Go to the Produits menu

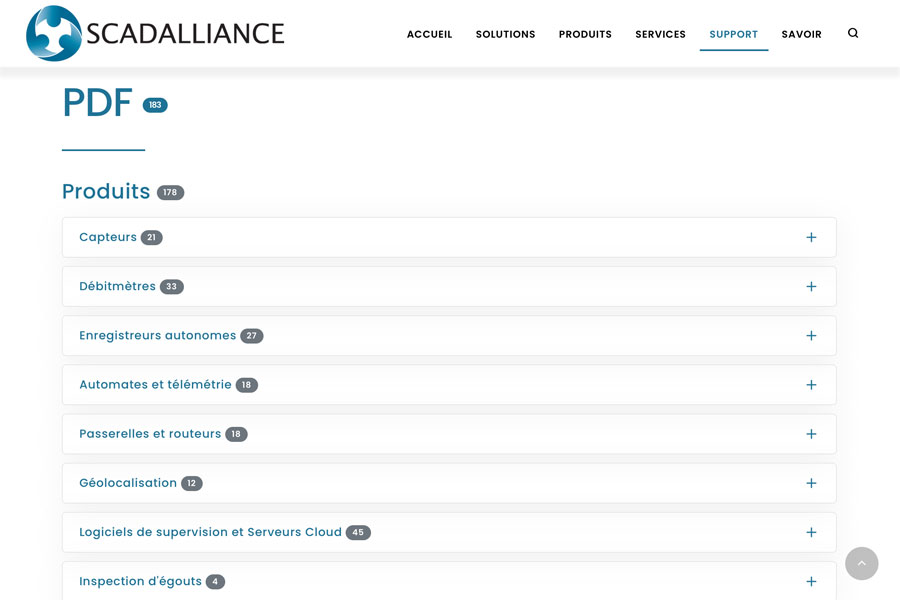585,34
